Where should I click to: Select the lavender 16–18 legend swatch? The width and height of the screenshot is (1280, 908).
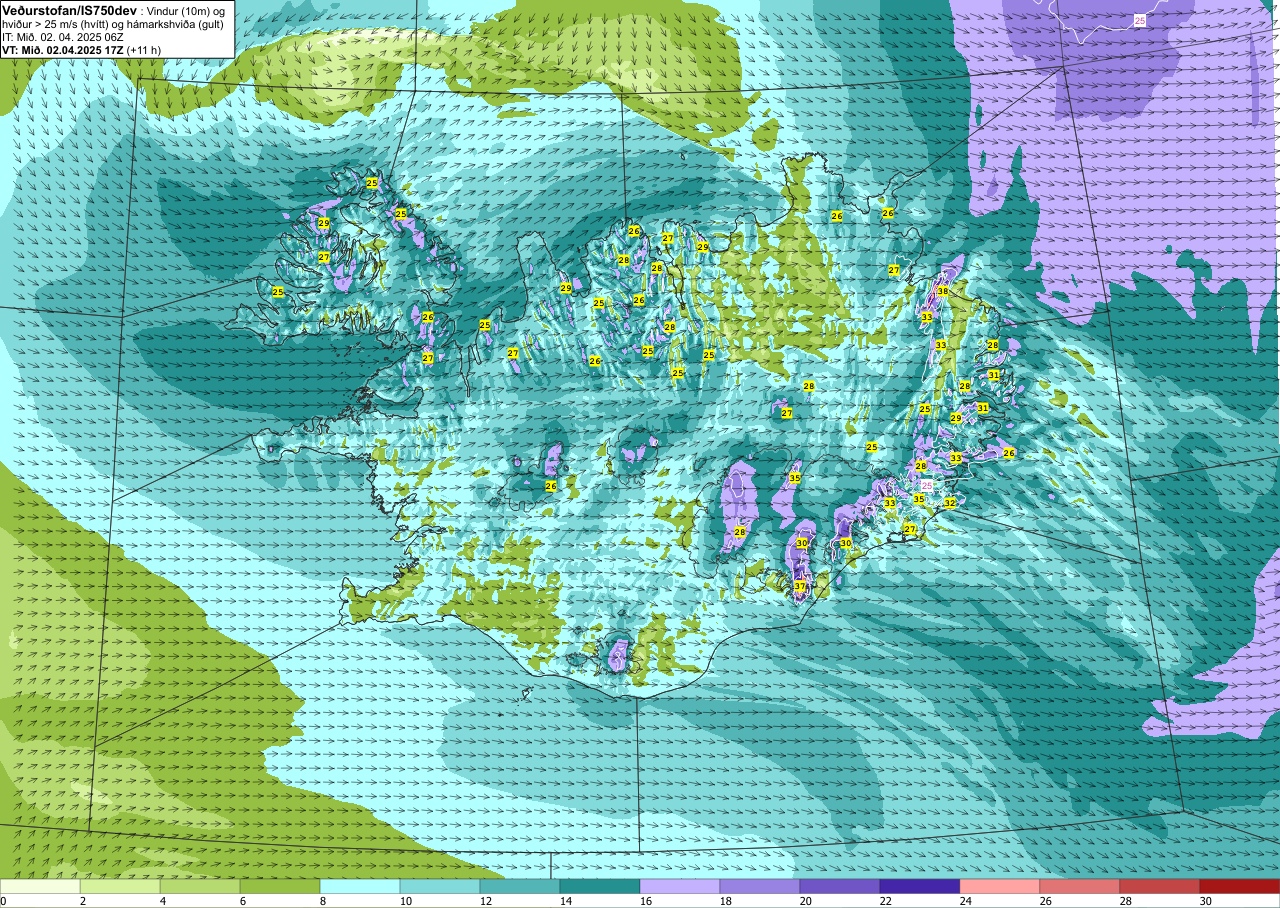(680, 886)
